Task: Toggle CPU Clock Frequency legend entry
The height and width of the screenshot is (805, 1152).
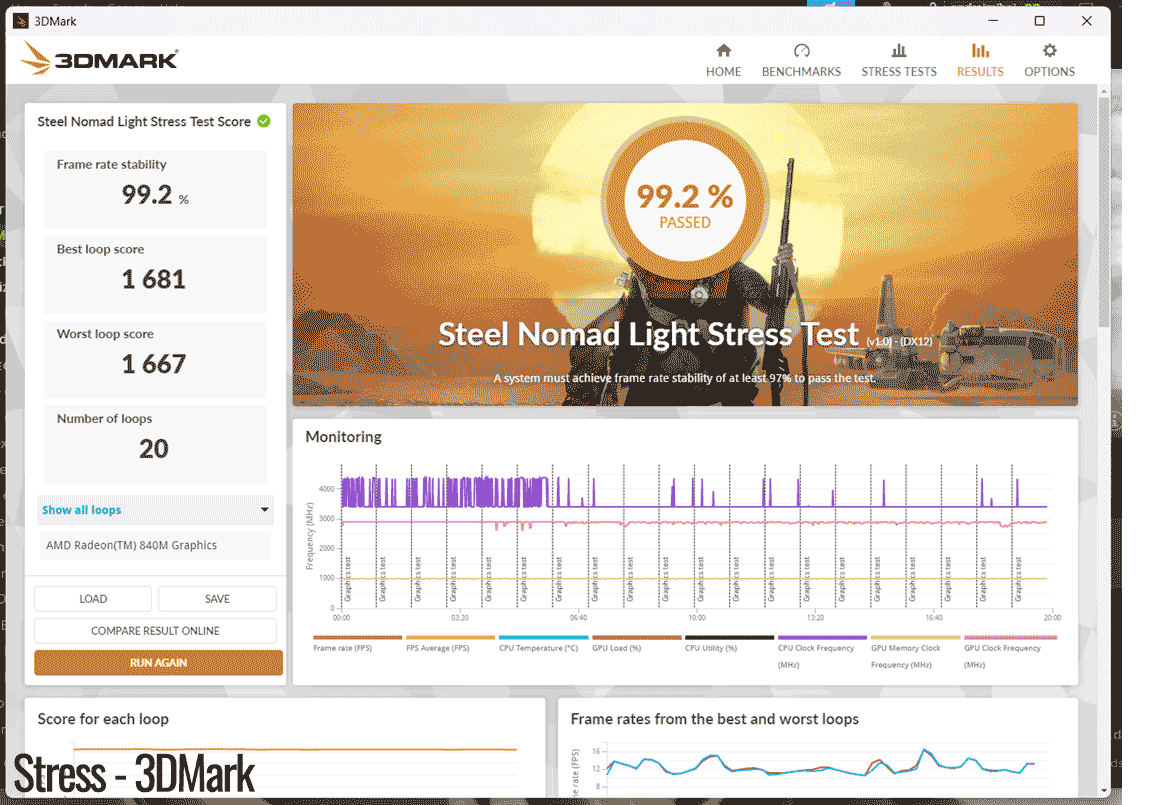Action: [822, 651]
